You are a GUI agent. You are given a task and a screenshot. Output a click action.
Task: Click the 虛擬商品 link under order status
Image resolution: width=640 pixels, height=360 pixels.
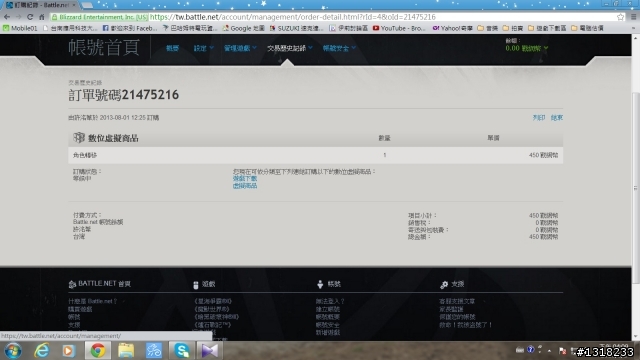click(x=245, y=186)
